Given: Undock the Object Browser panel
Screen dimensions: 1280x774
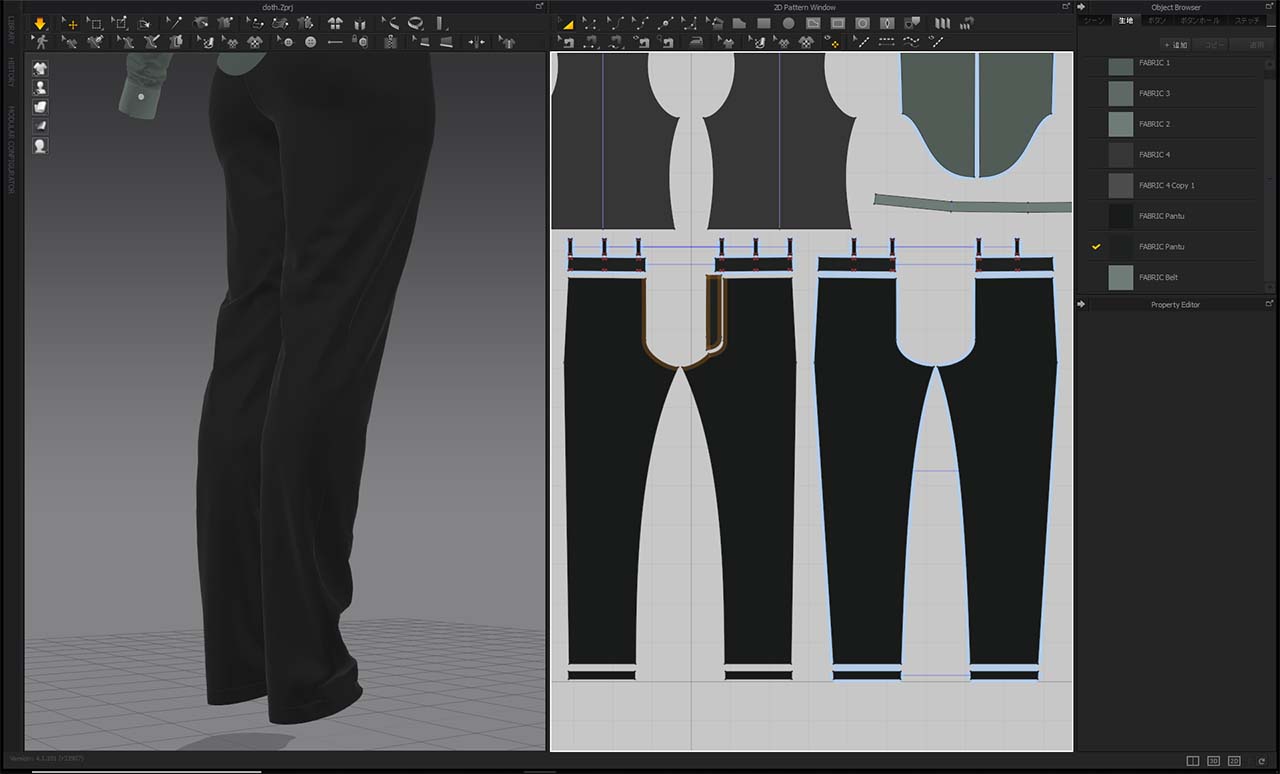Looking at the screenshot, I should pos(1270,7).
